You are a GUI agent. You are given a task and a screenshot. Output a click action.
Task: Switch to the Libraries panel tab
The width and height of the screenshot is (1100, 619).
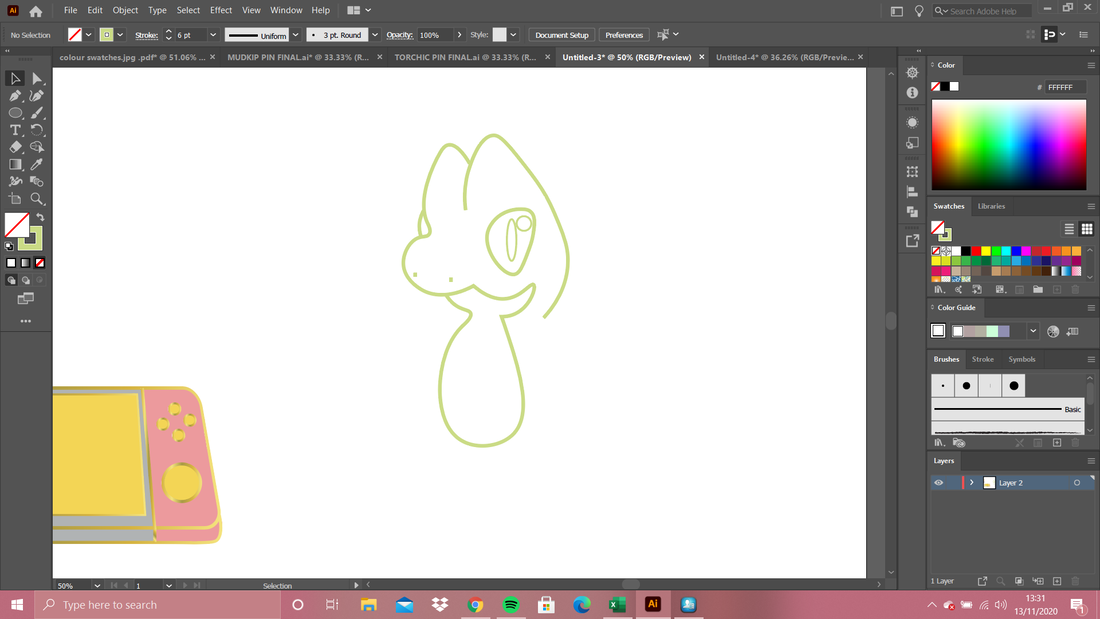click(x=991, y=206)
